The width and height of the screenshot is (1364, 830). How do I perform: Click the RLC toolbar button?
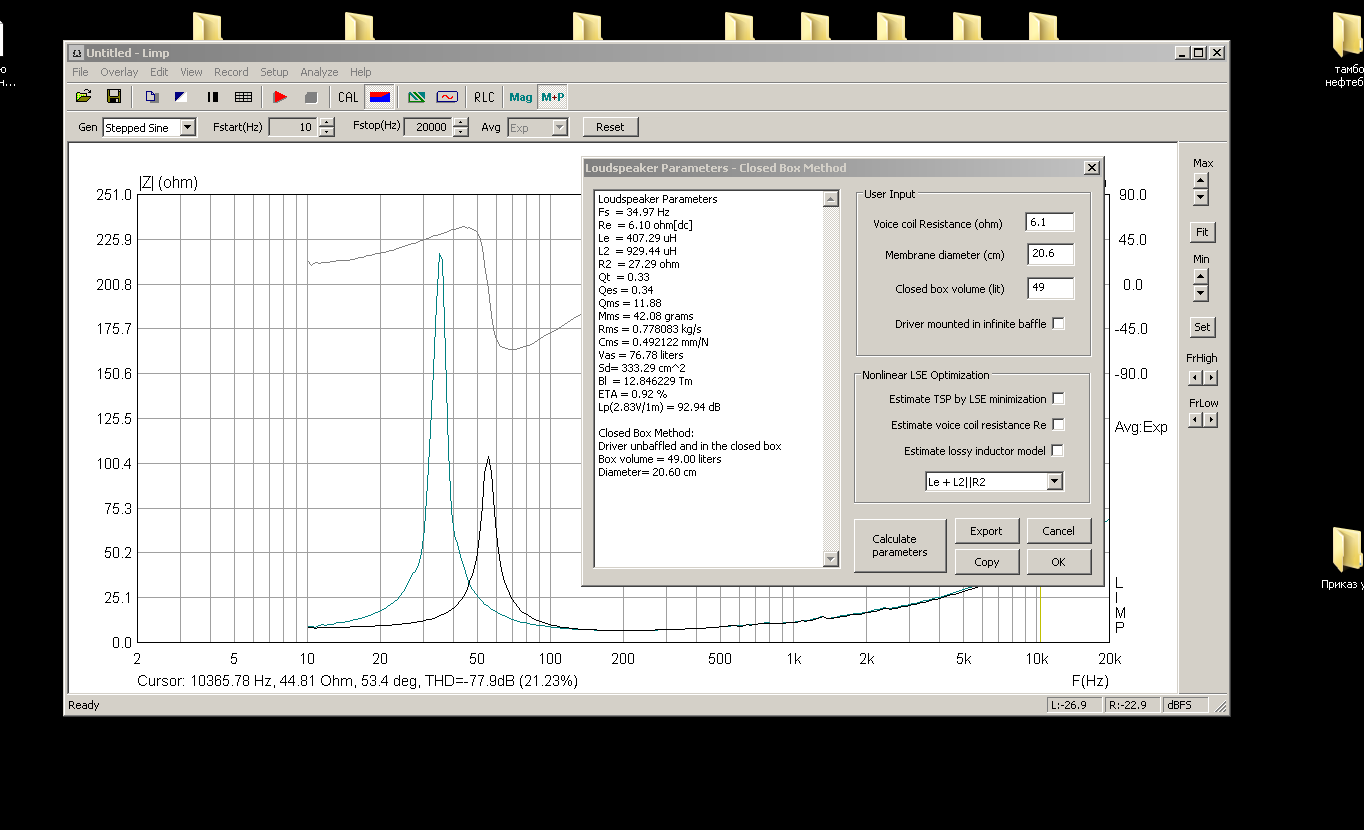coord(484,97)
